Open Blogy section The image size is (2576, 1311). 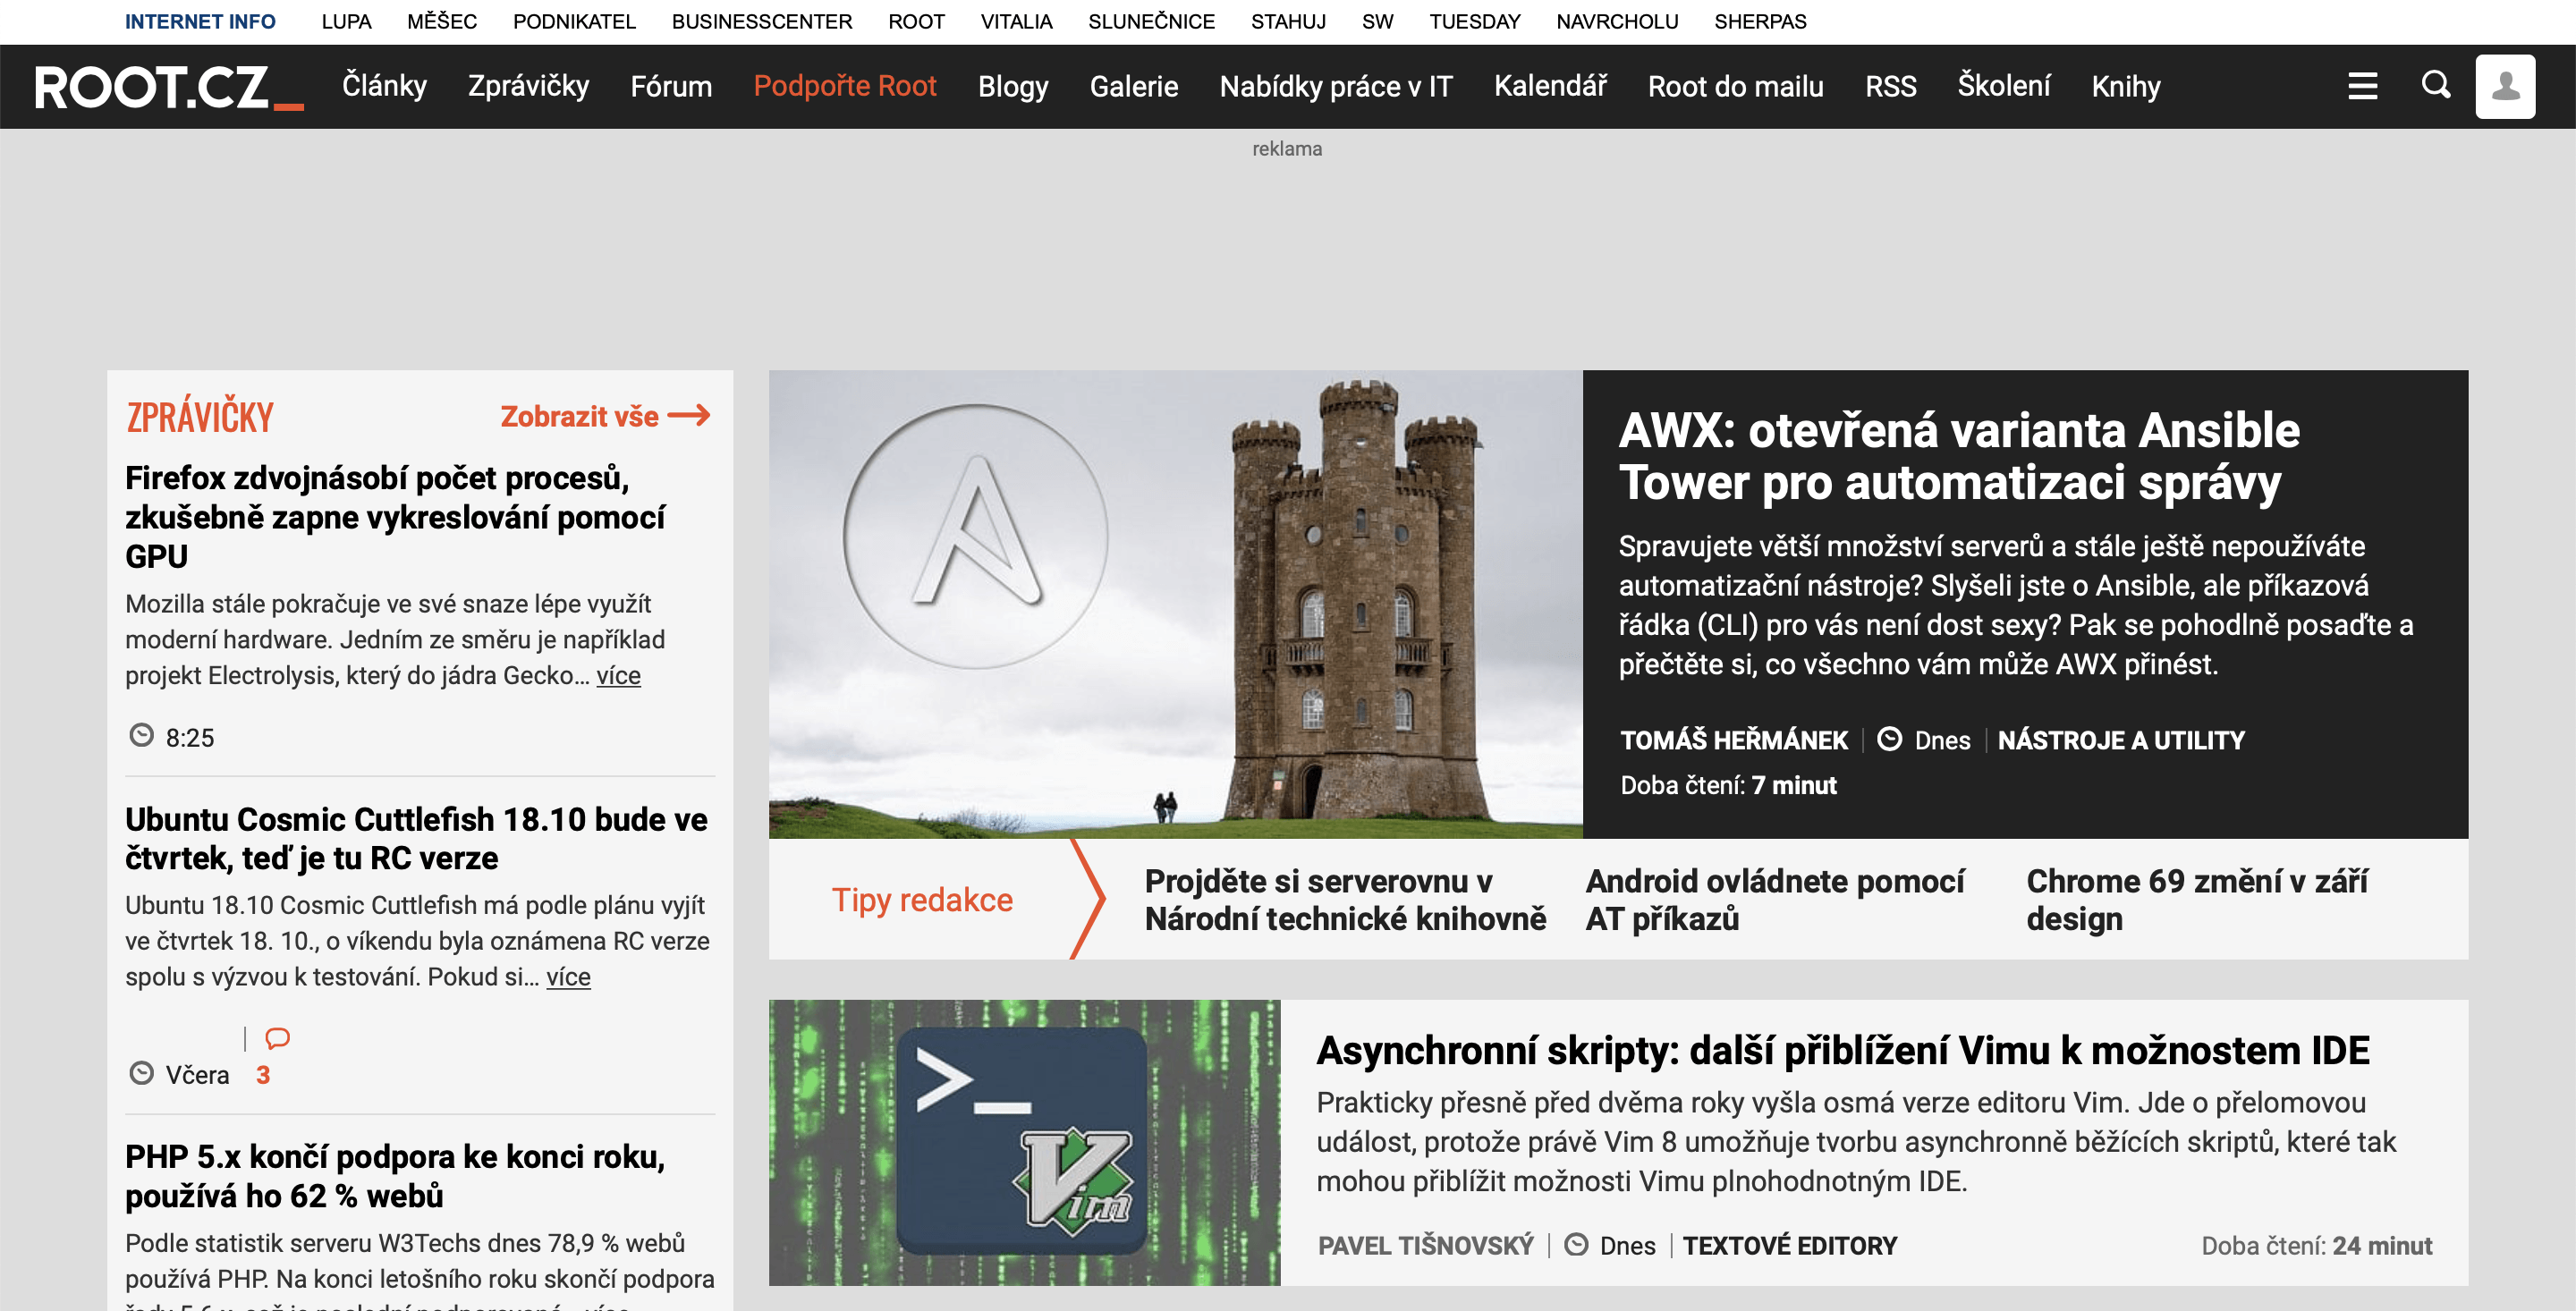tap(1013, 86)
